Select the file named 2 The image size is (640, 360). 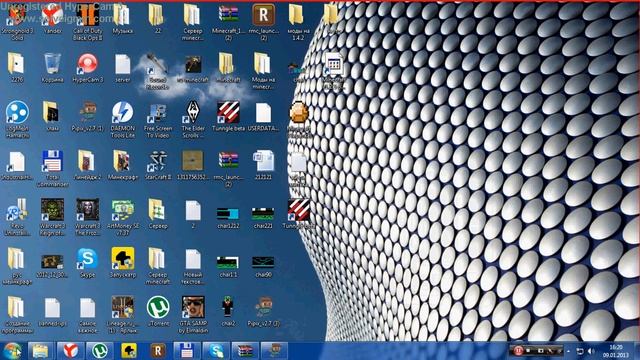193,213
